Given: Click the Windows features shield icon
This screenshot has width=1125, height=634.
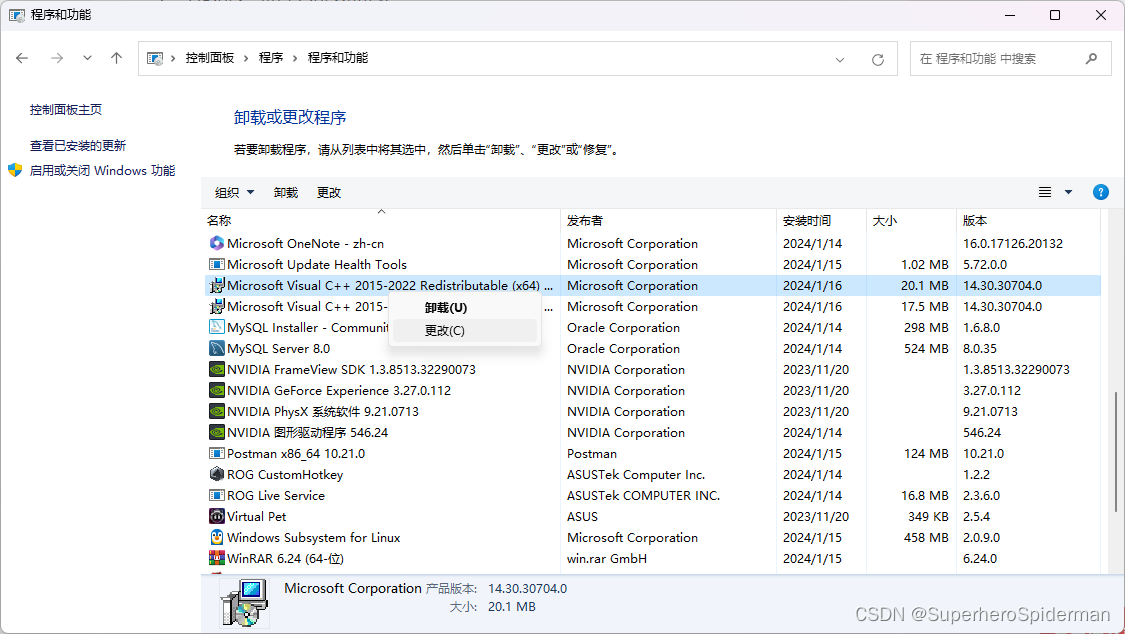Looking at the screenshot, I should coord(15,171).
